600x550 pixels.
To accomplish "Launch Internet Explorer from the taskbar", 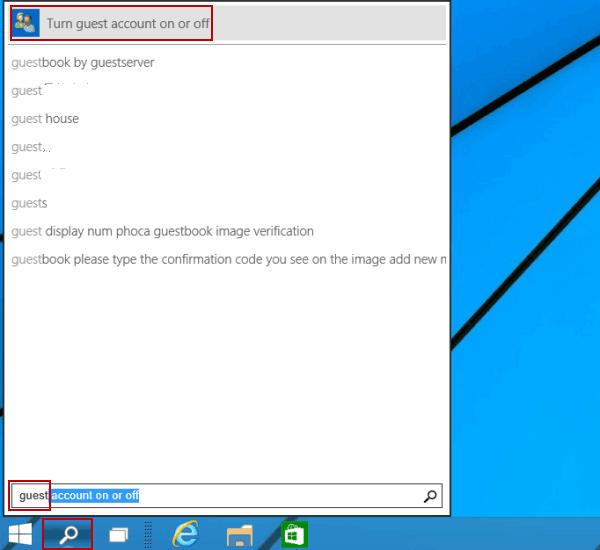I will tap(186, 534).
